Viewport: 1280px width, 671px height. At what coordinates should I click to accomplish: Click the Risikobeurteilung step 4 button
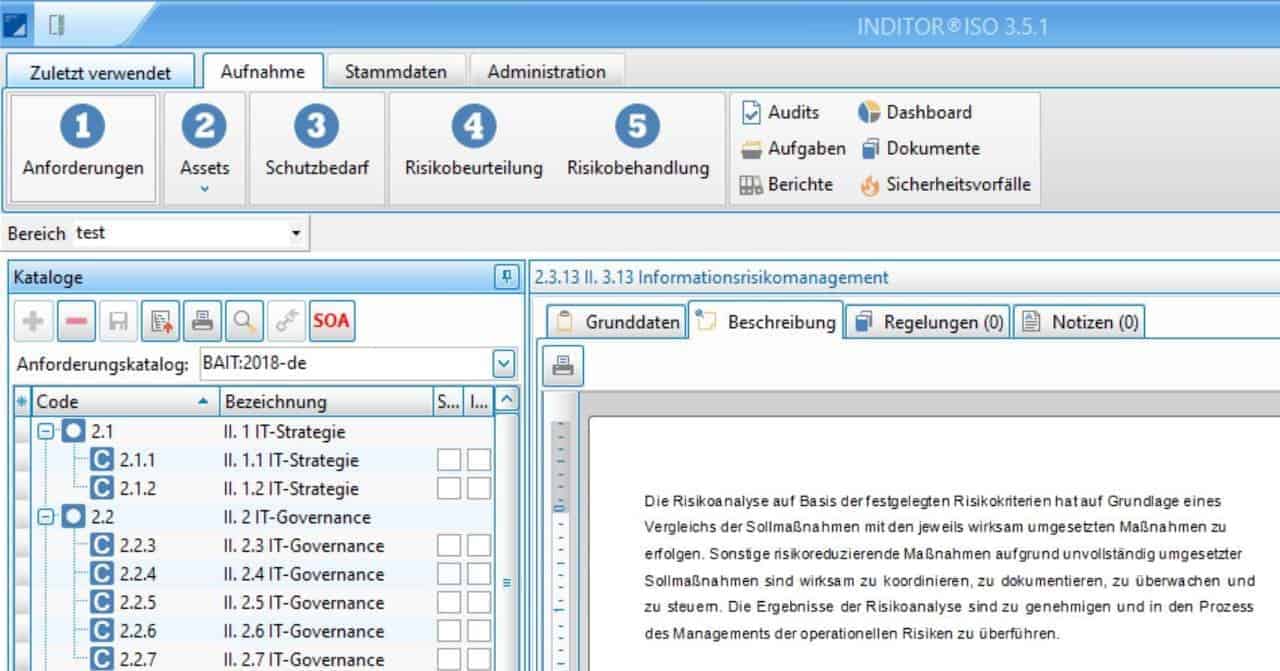click(473, 146)
